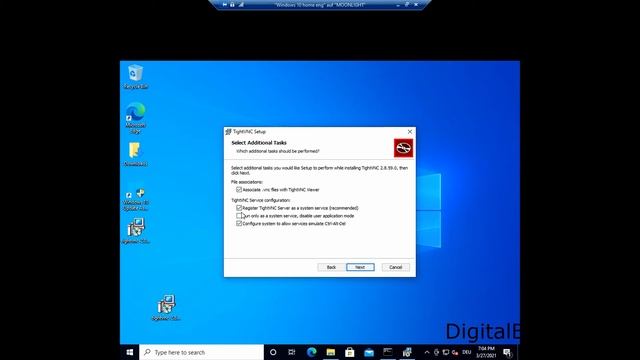640x360 pixels.
Task: Select the Downloads folder icon on desktop
Action: (135, 154)
